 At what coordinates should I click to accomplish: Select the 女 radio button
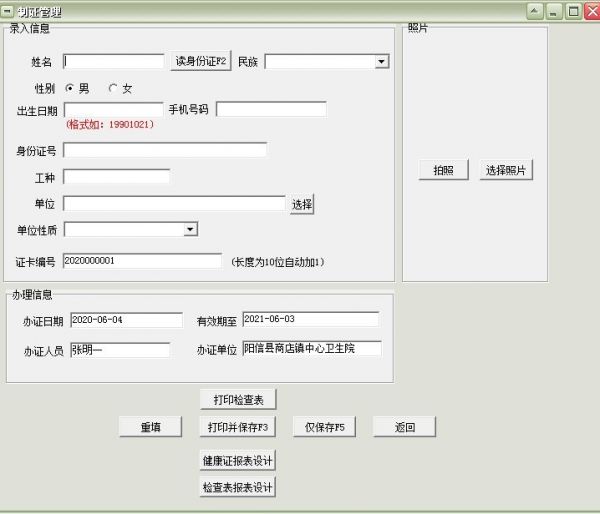coord(112,88)
